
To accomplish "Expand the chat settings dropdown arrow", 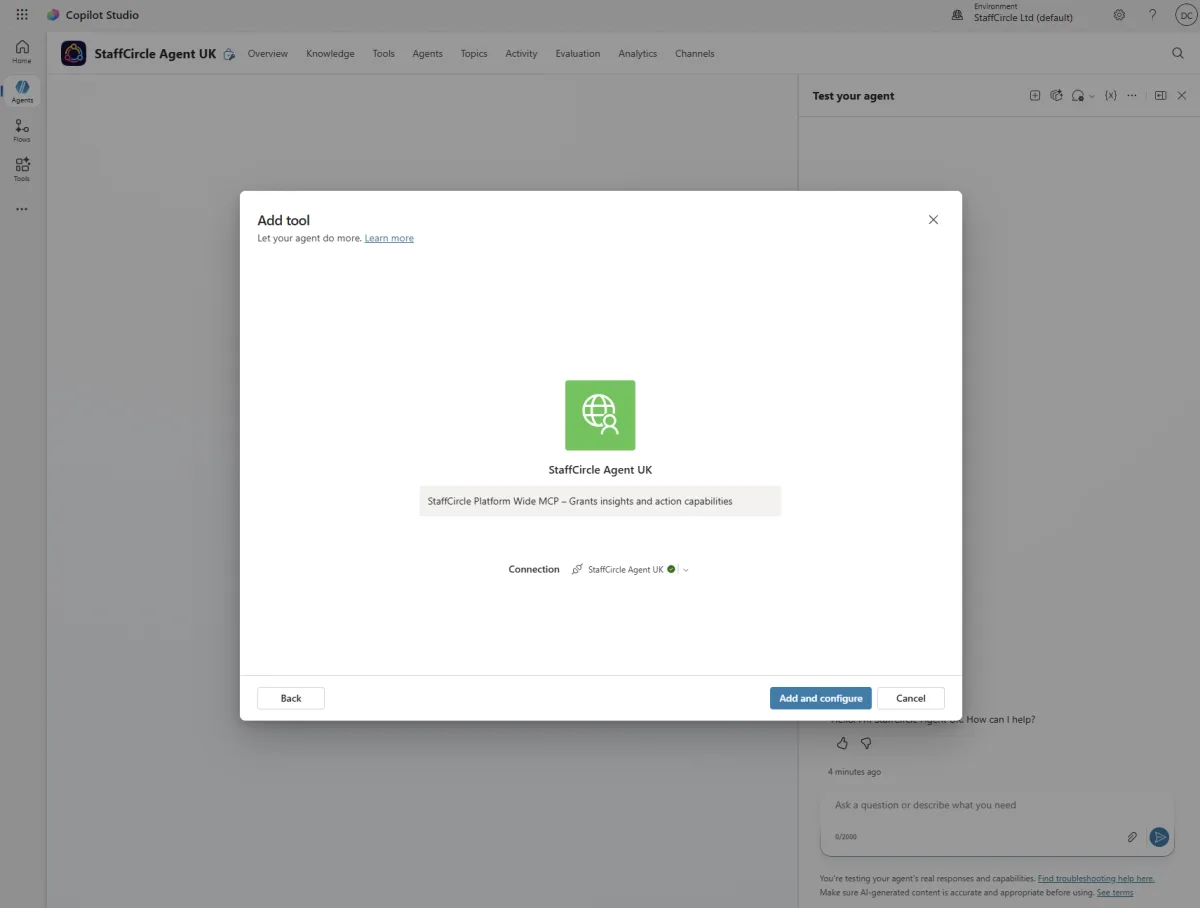I will pyautogui.click(x=1091, y=96).
